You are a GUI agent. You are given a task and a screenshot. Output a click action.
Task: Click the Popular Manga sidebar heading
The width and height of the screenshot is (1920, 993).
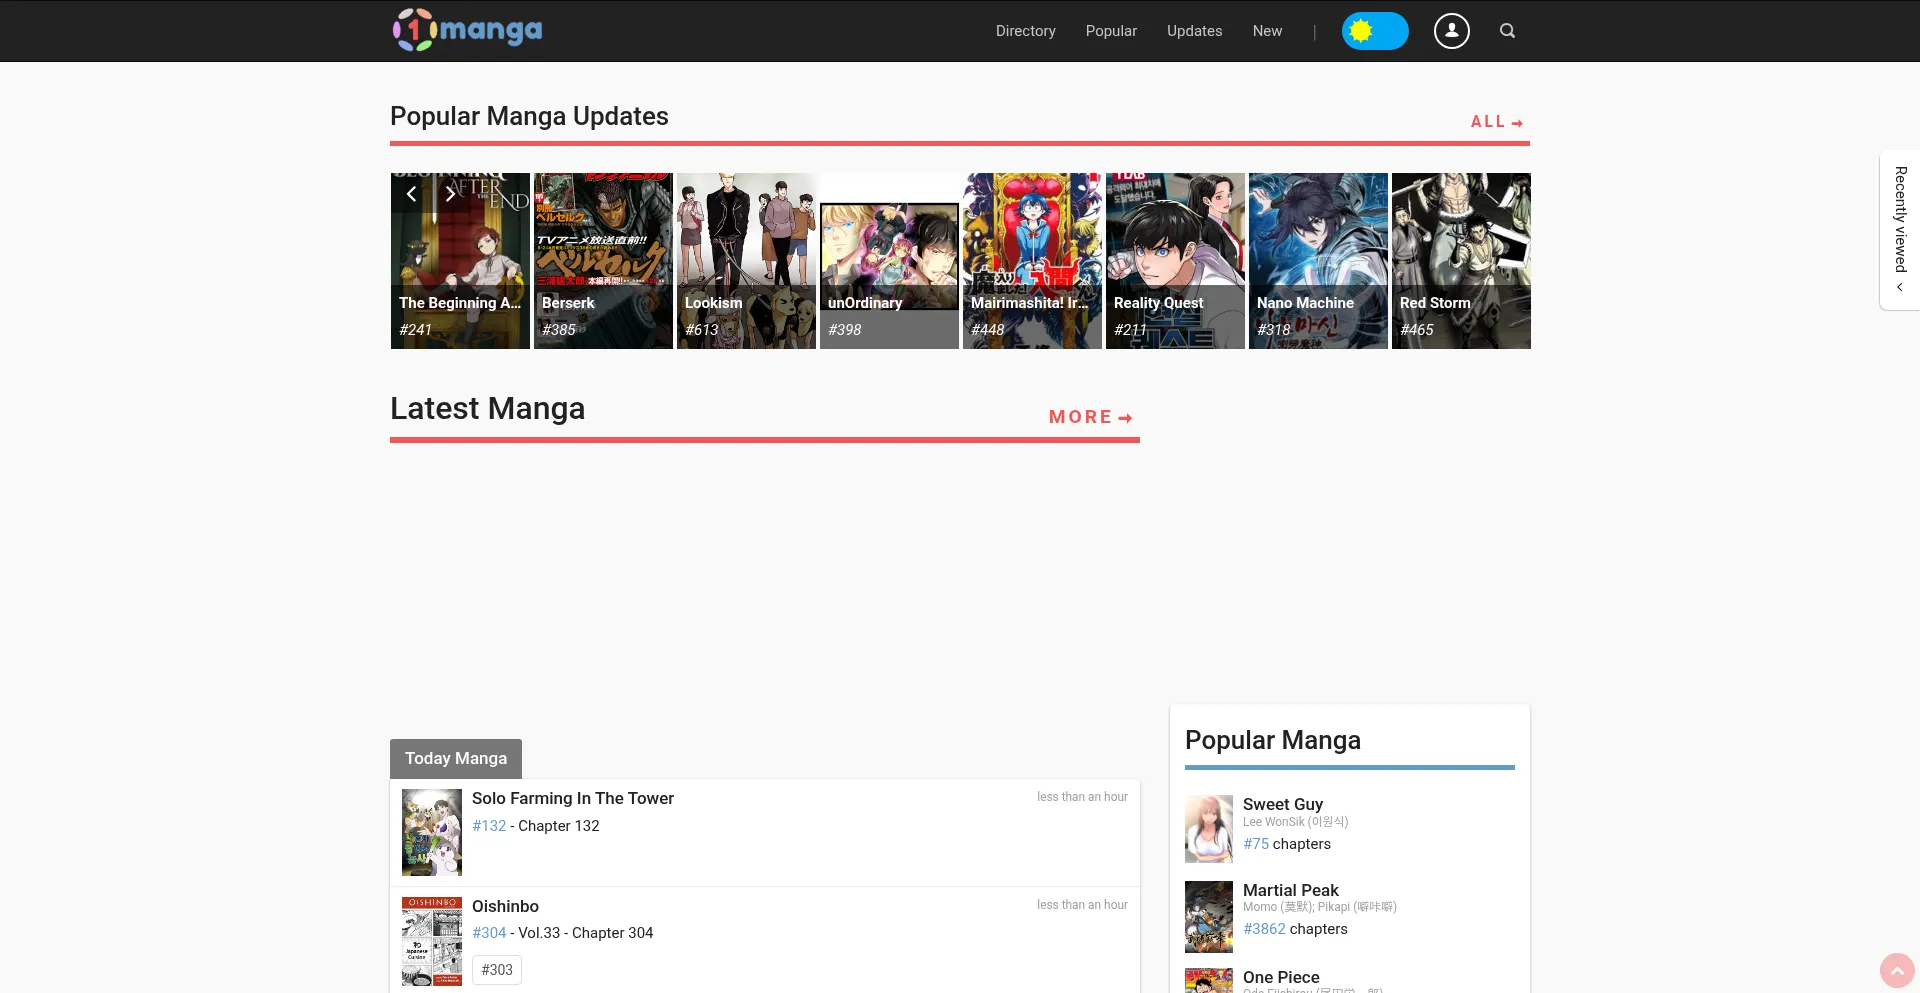(x=1273, y=740)
